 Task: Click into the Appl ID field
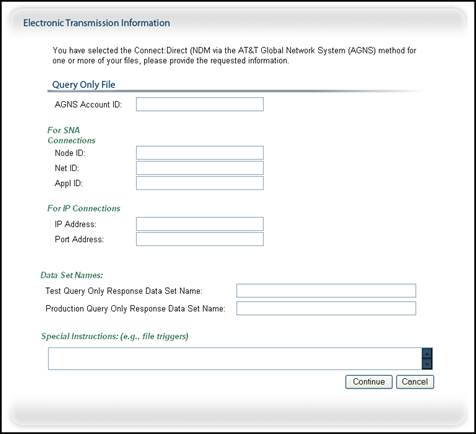(200, 183)
